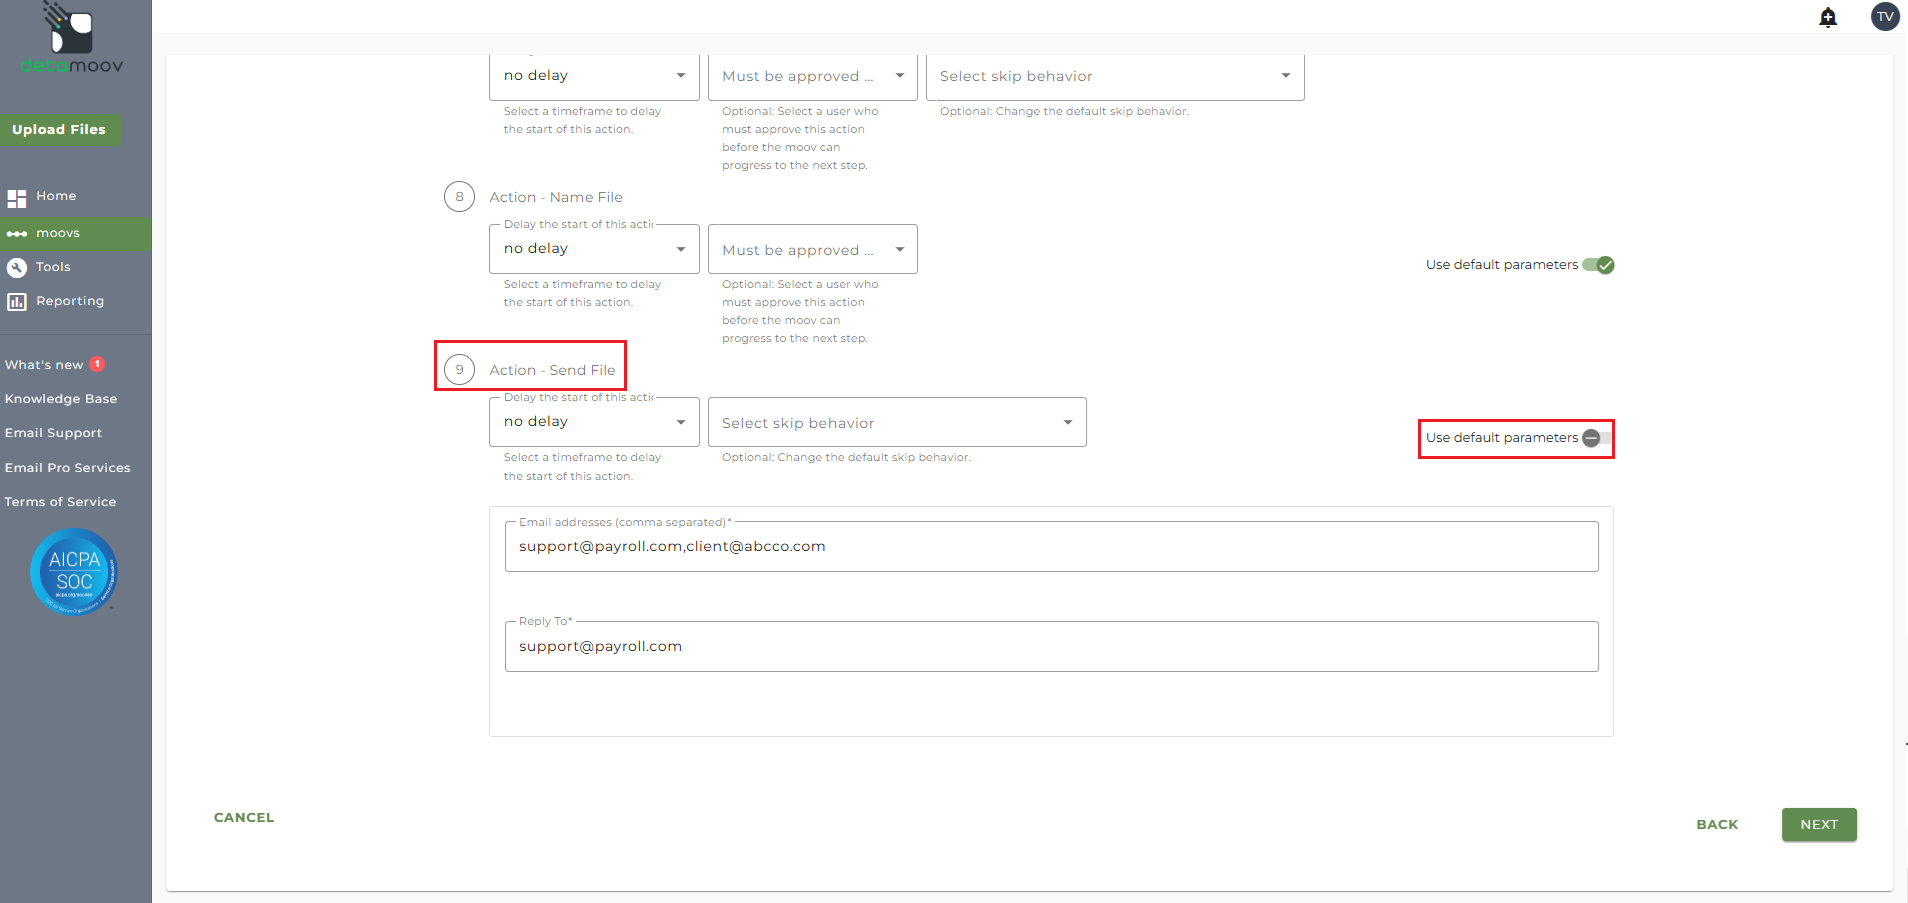The image size is (1908, 903).
Task: Click the Reporting chart icon
Action: coord(17,301)
